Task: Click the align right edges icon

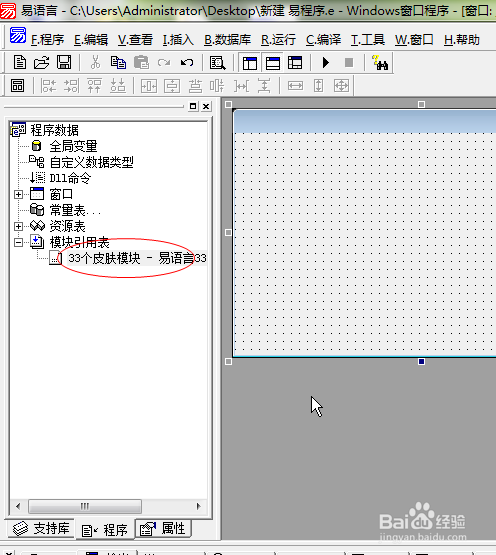Action: (x=71, y=86)
